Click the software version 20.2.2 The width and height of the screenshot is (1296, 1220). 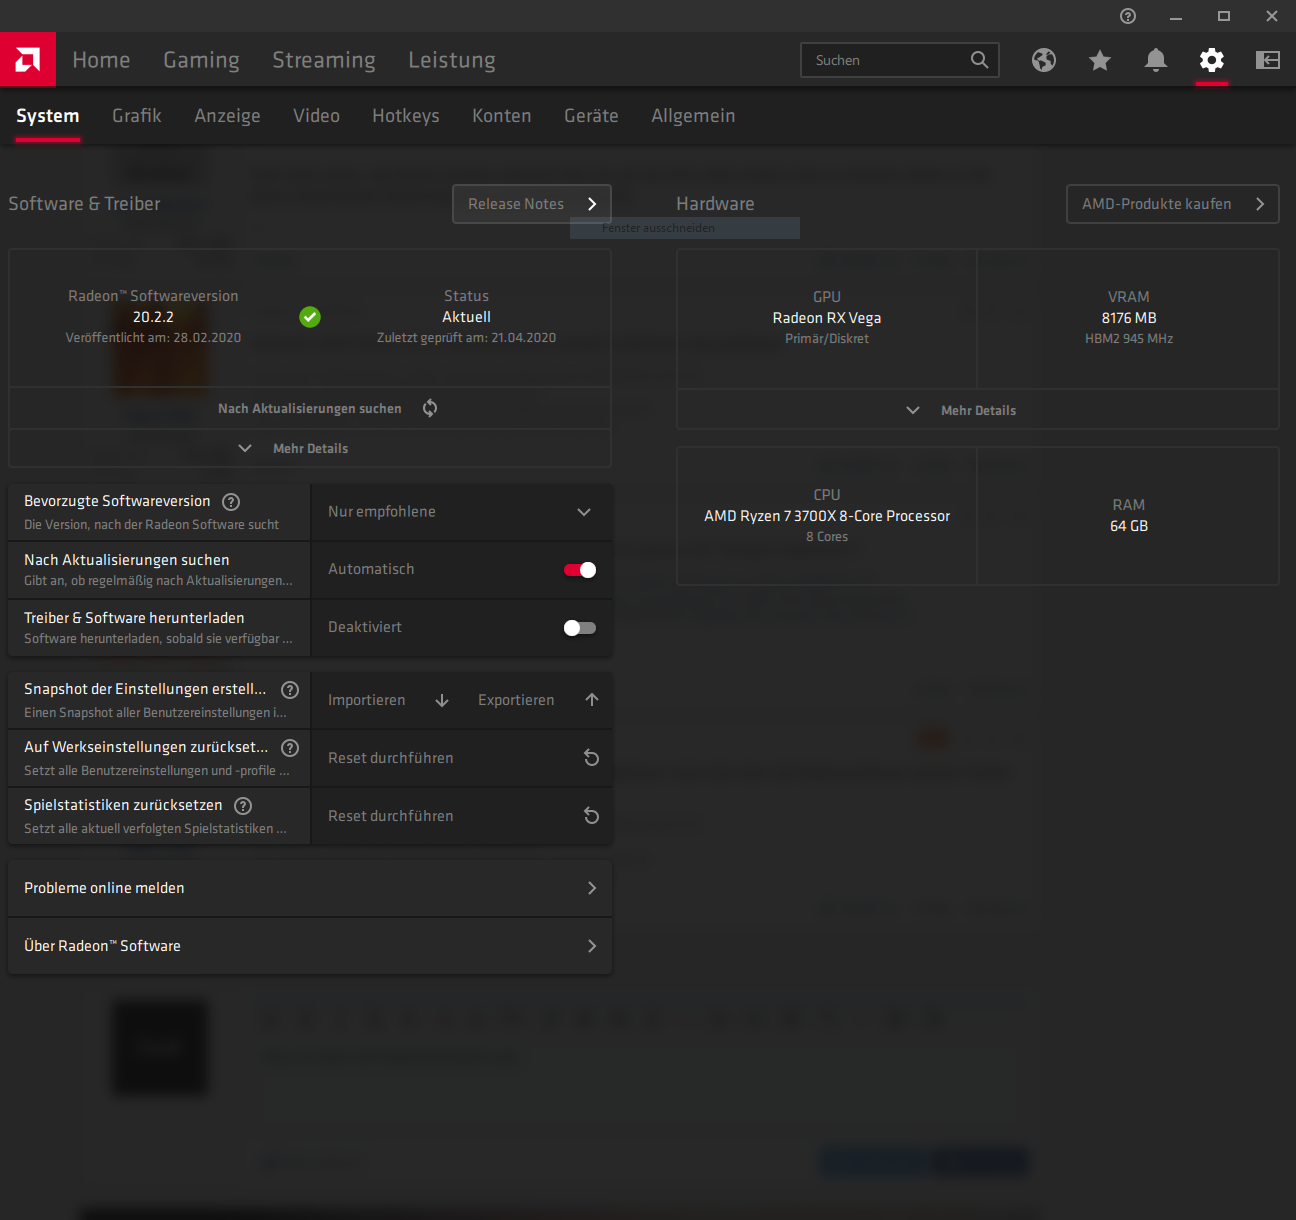point(153,317)
